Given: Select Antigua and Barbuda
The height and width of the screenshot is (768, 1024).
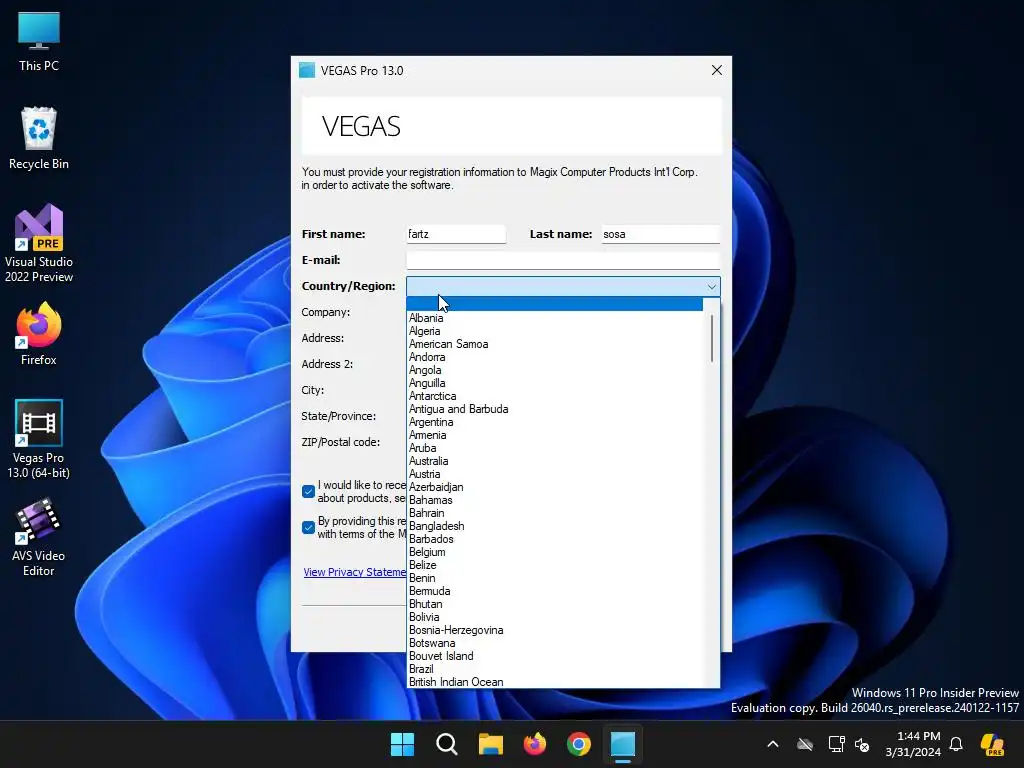Looking at the screenshot, I should click(x=554, y=409).
